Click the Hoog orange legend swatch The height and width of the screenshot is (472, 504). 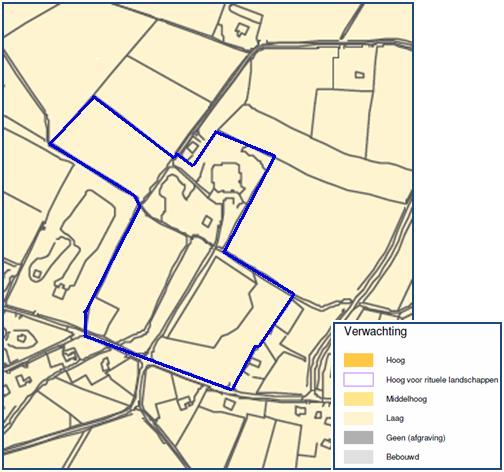358,360
